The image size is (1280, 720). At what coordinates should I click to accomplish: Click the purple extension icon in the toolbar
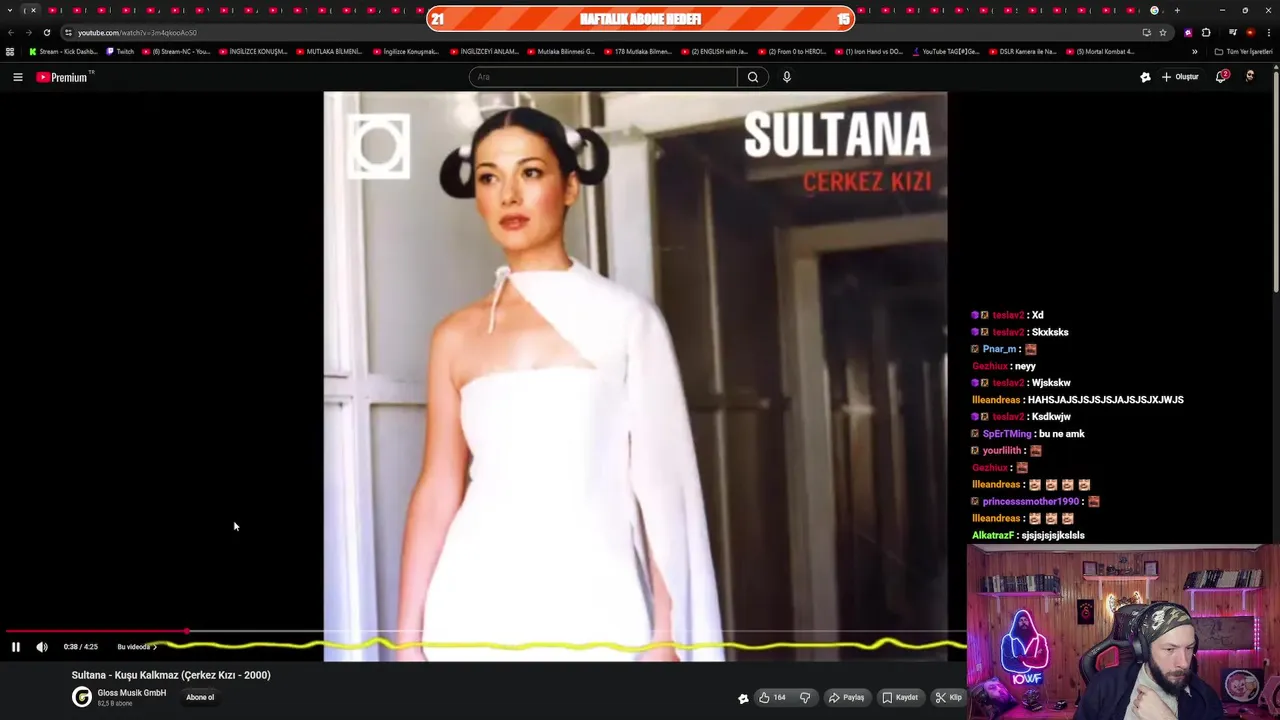pyautogui.click(x=1188, y=32)
